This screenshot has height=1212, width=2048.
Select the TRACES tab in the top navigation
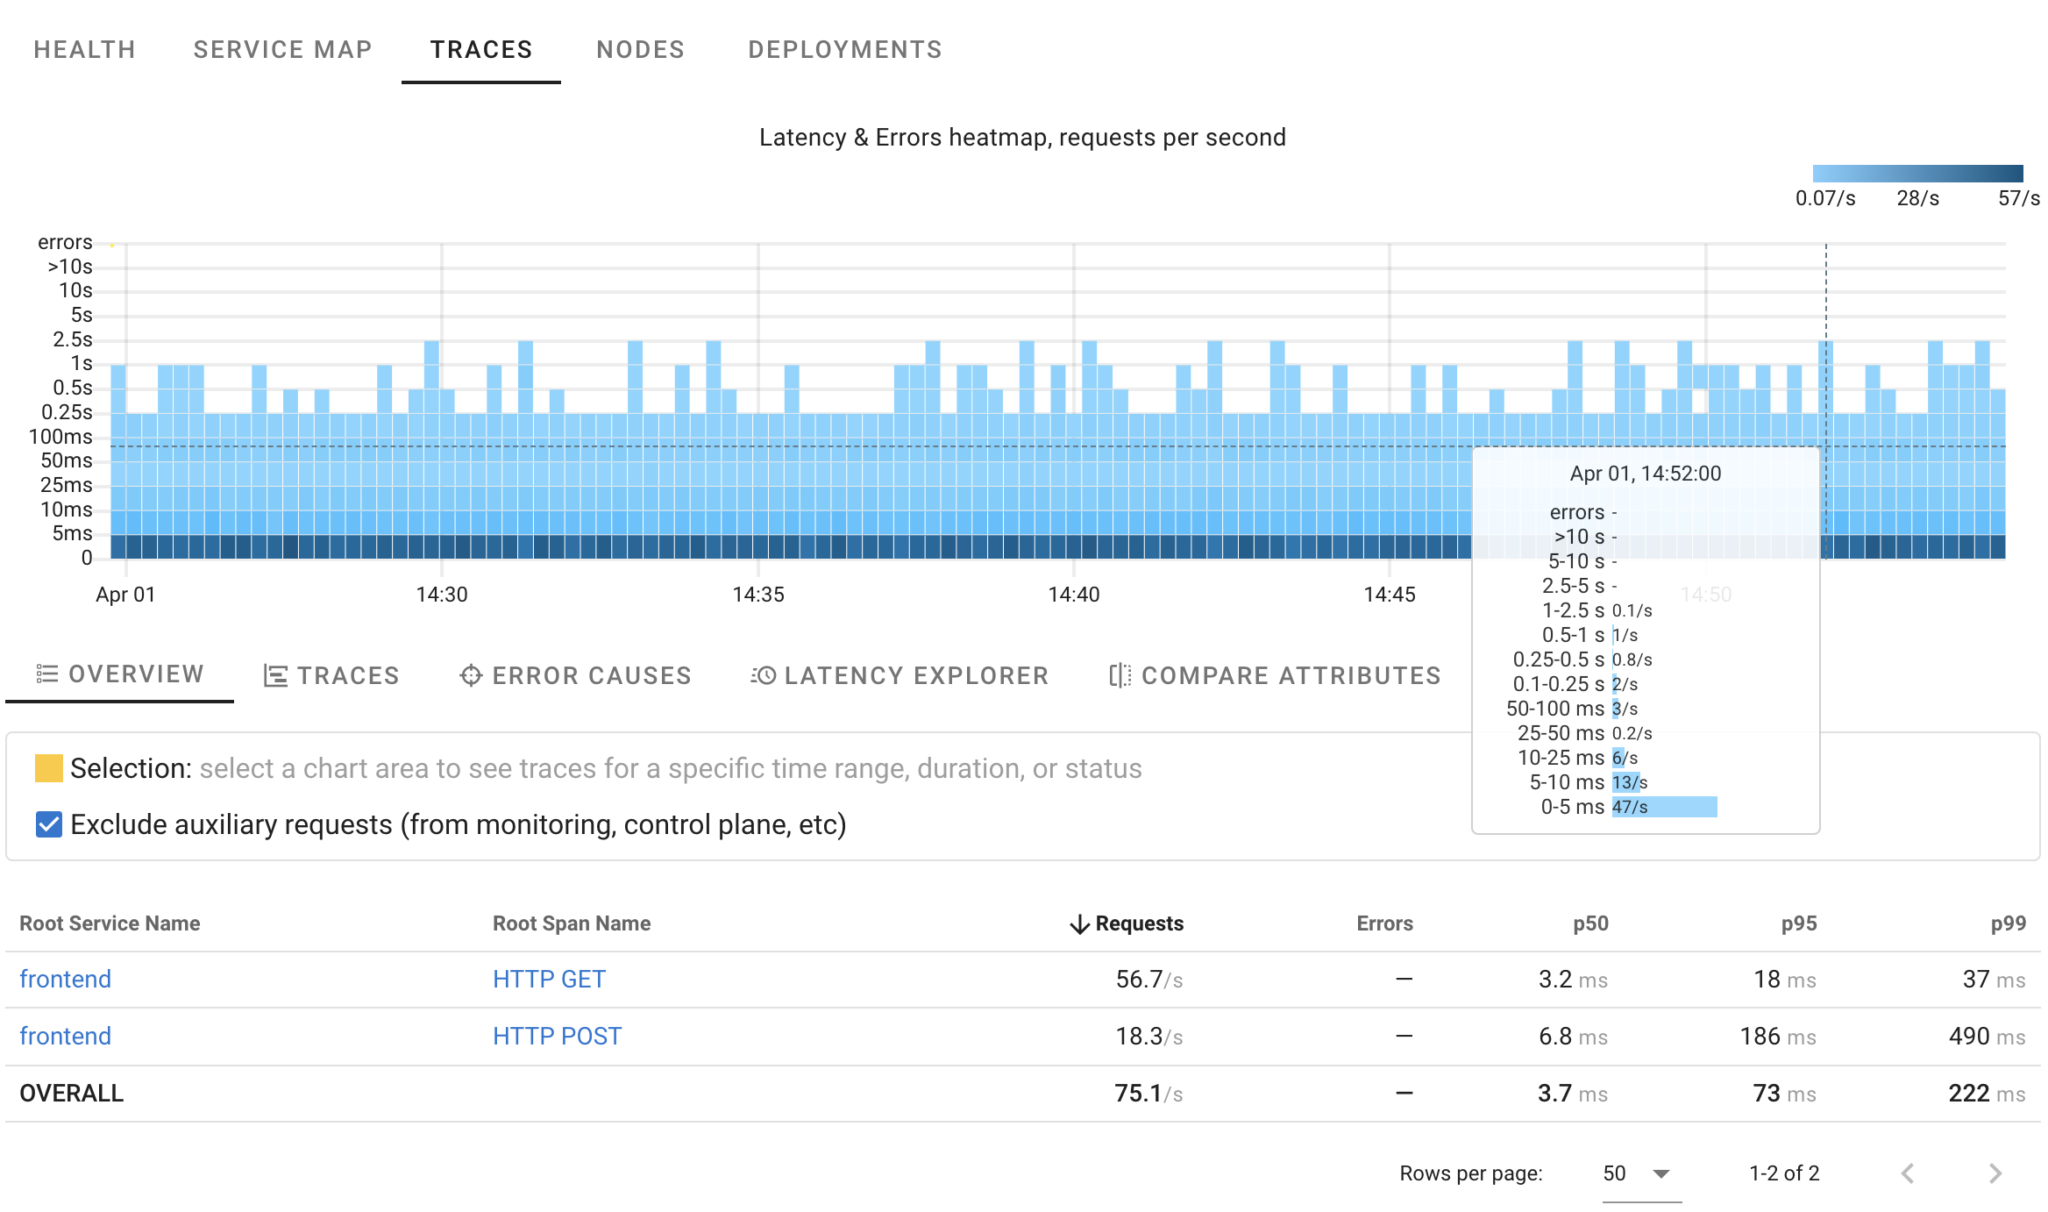click(x=481, y=49)
